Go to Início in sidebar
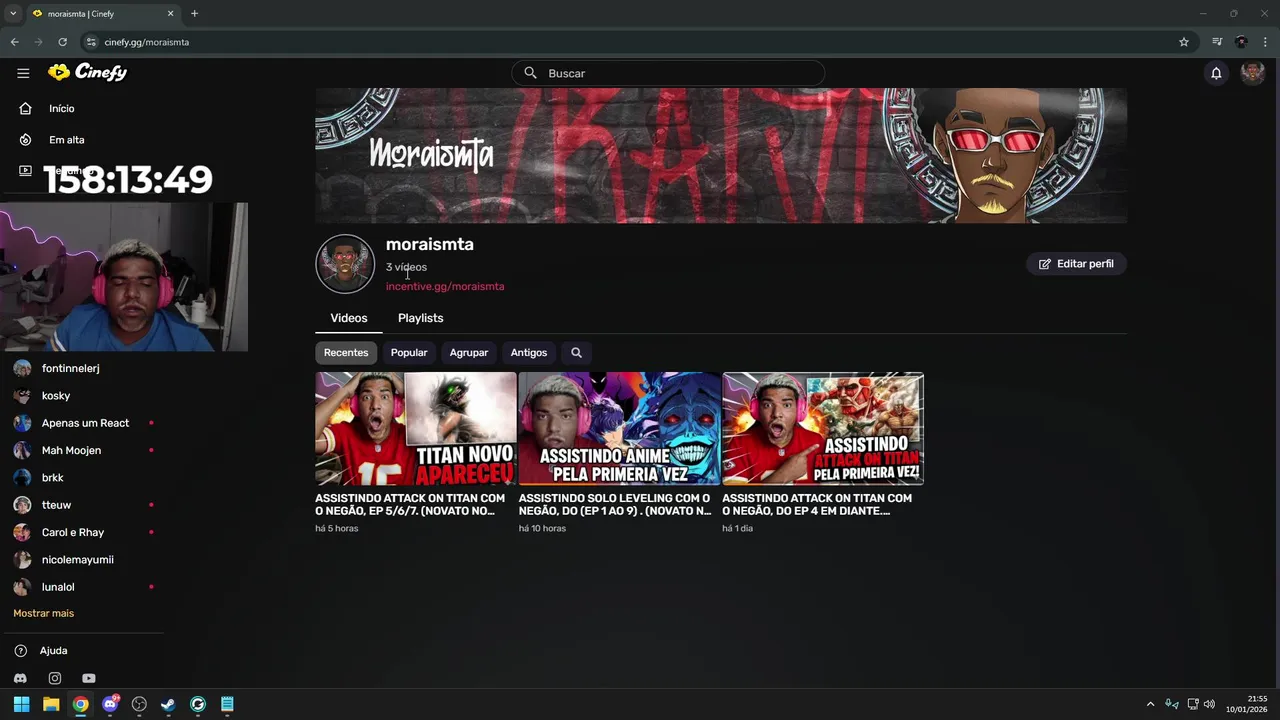 coord(61,108)
